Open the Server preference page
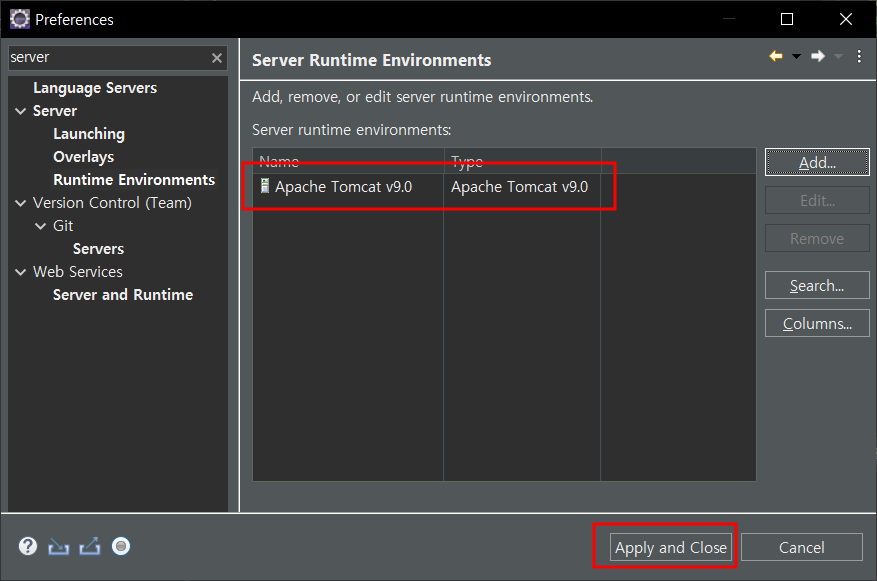This screenshot has height=581, width=877. [x=55, y=111]
